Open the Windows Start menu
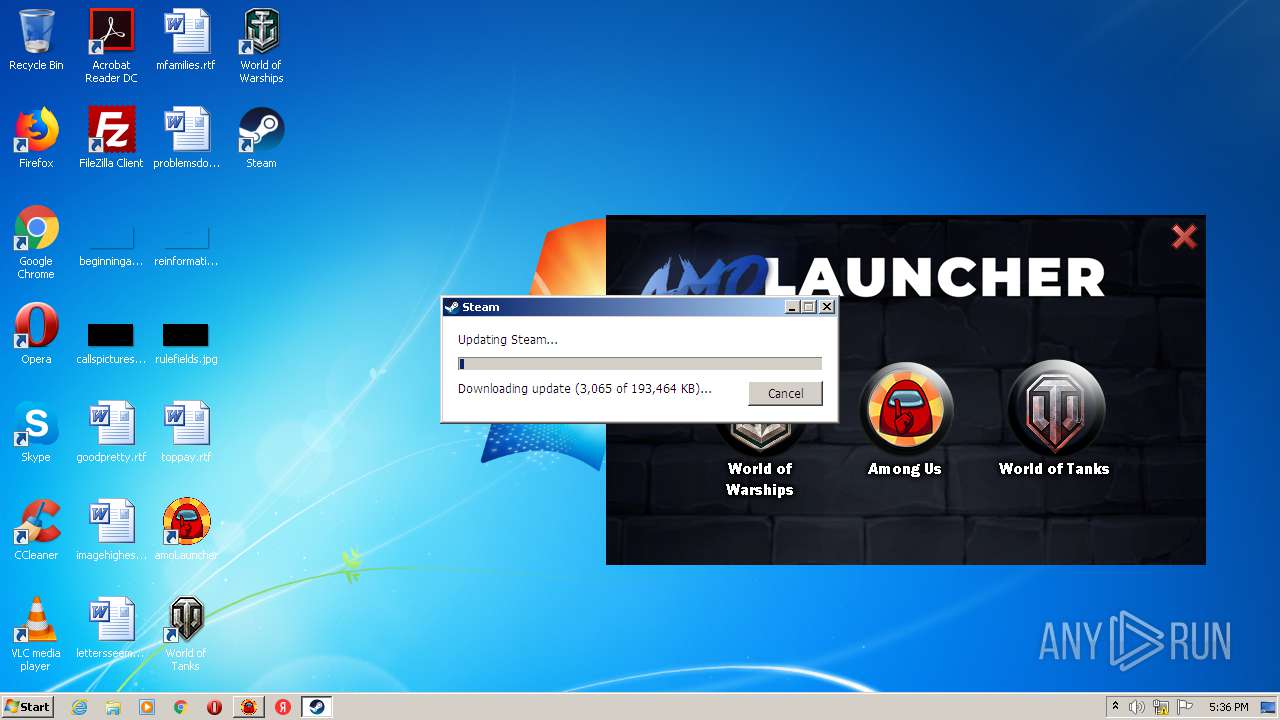1280x720 pixels. pyautogui.click(x=27, y=706)
